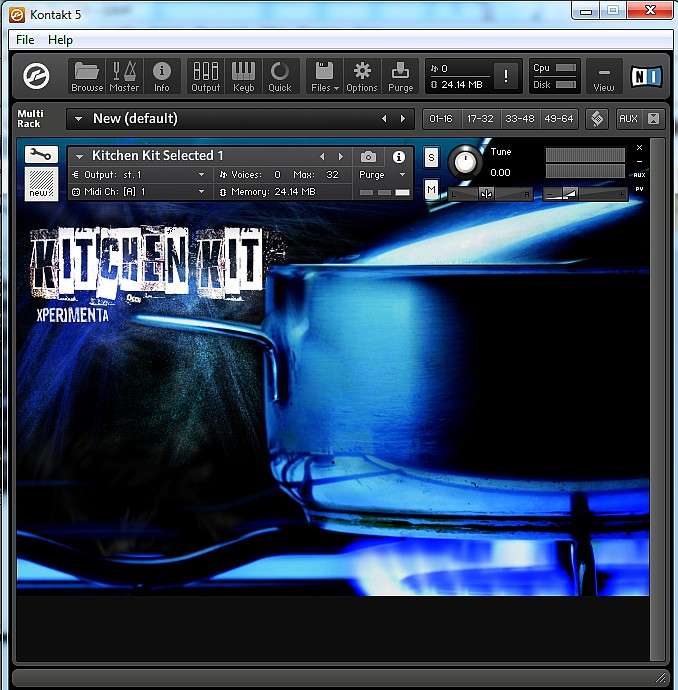Image resolution: width=678 pixels, height=690 pixels.
Task: Click the instrument 'new' icon thumbnail
Action: [x=41, y=184]
